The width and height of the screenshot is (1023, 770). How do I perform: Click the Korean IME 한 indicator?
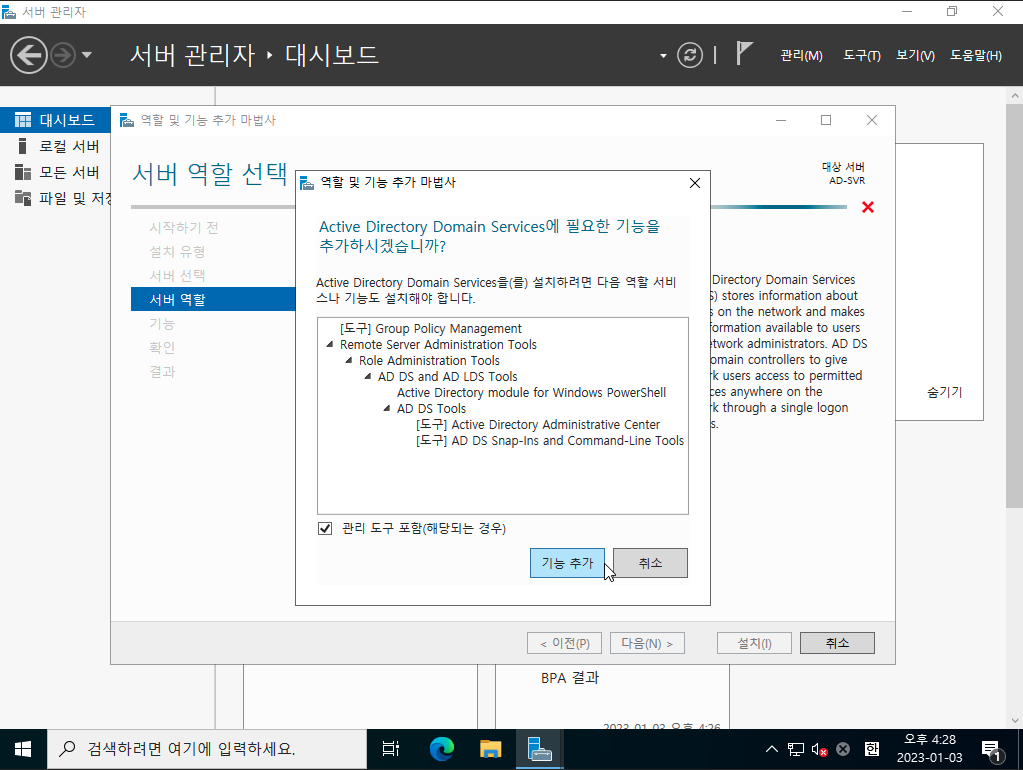click(x=872, y=749)
